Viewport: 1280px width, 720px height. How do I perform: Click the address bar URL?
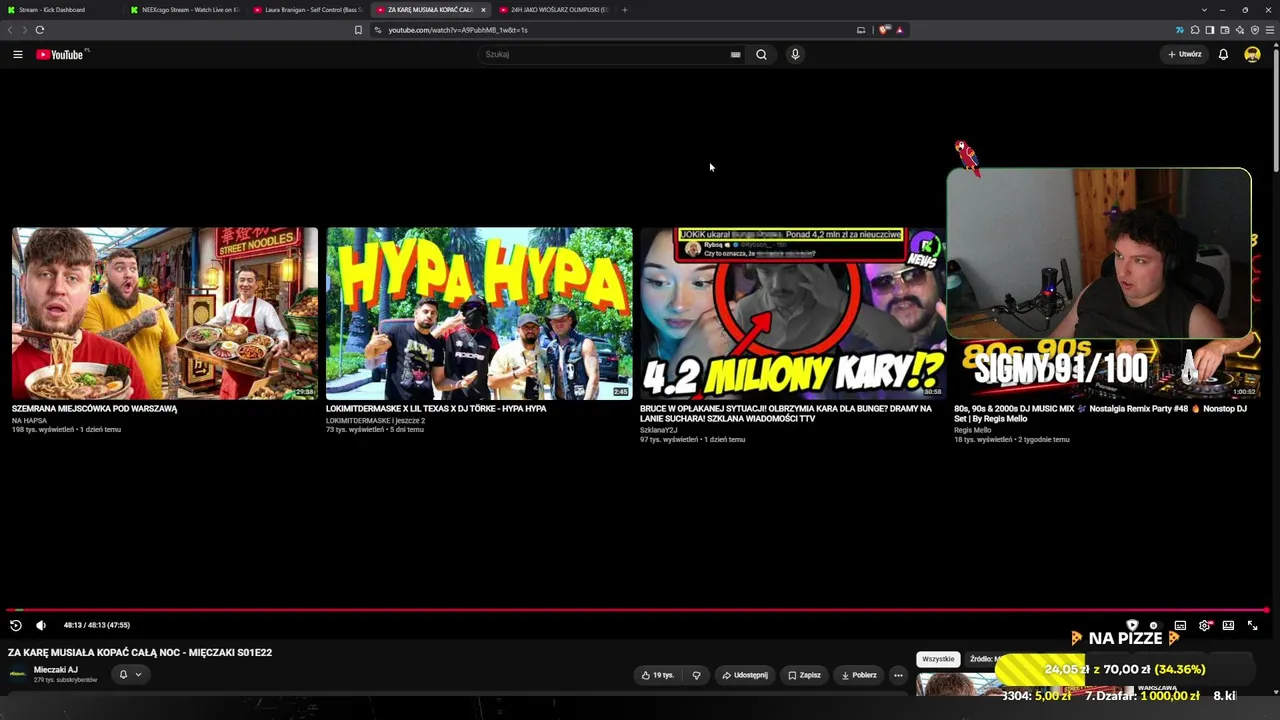click(458, 30)
